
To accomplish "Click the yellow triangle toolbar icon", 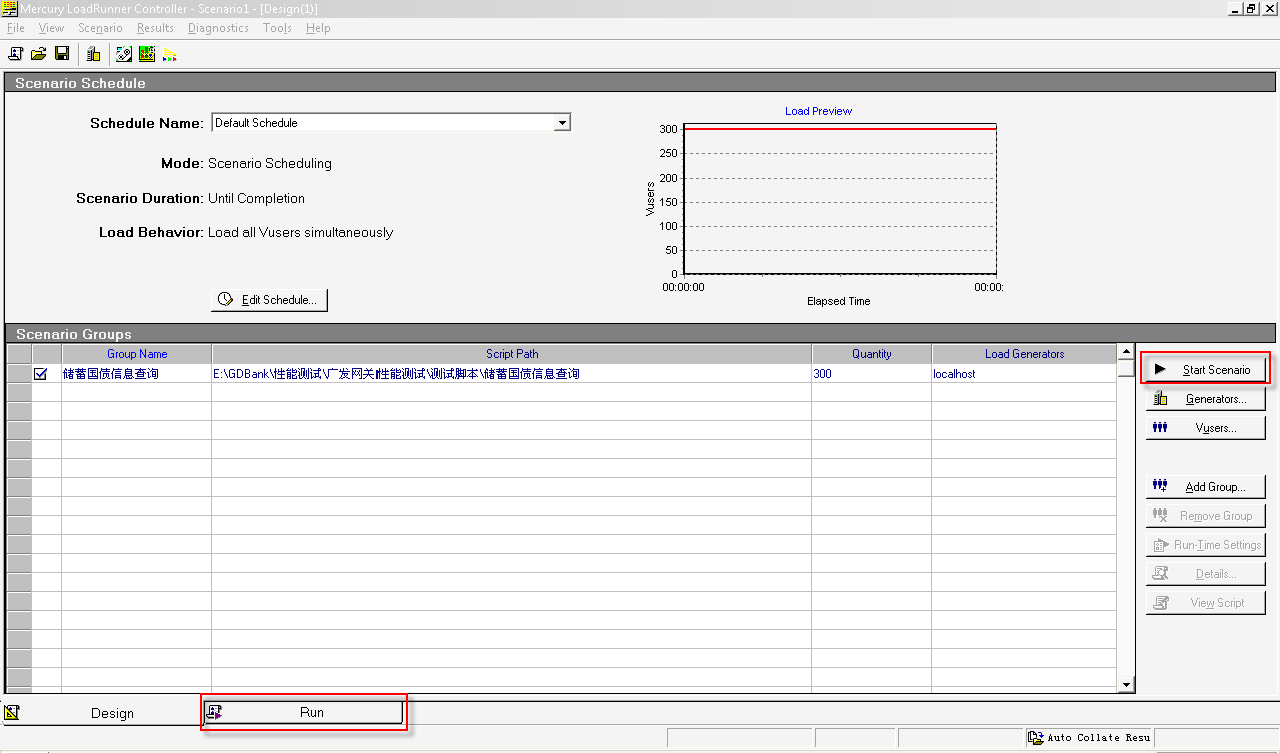I will [x=170, y=54].
